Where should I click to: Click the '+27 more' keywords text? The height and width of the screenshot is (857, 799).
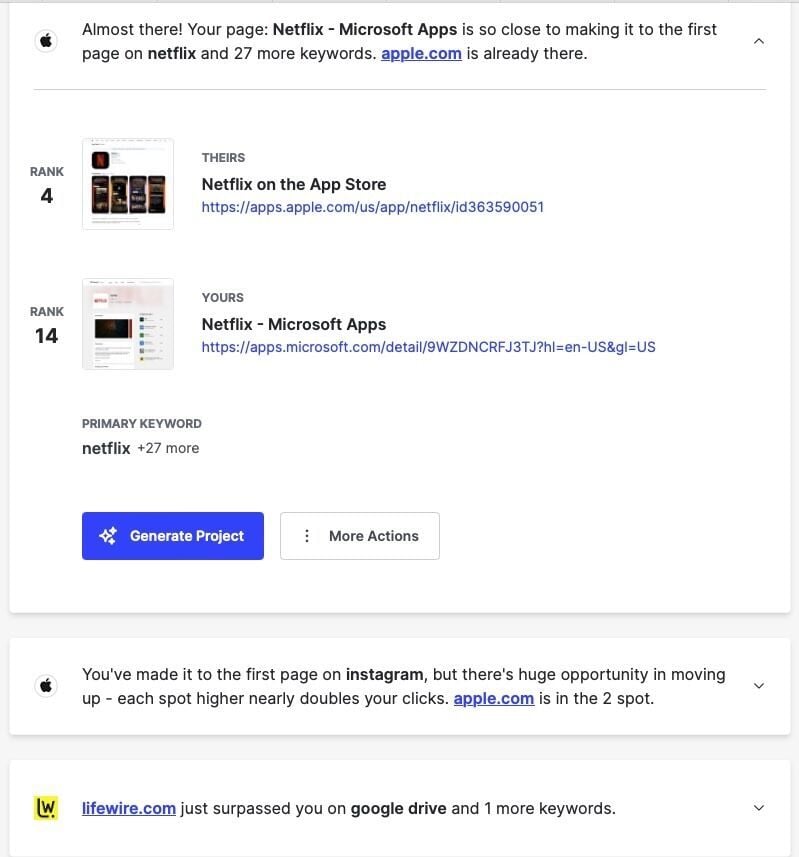pos(168,448)
